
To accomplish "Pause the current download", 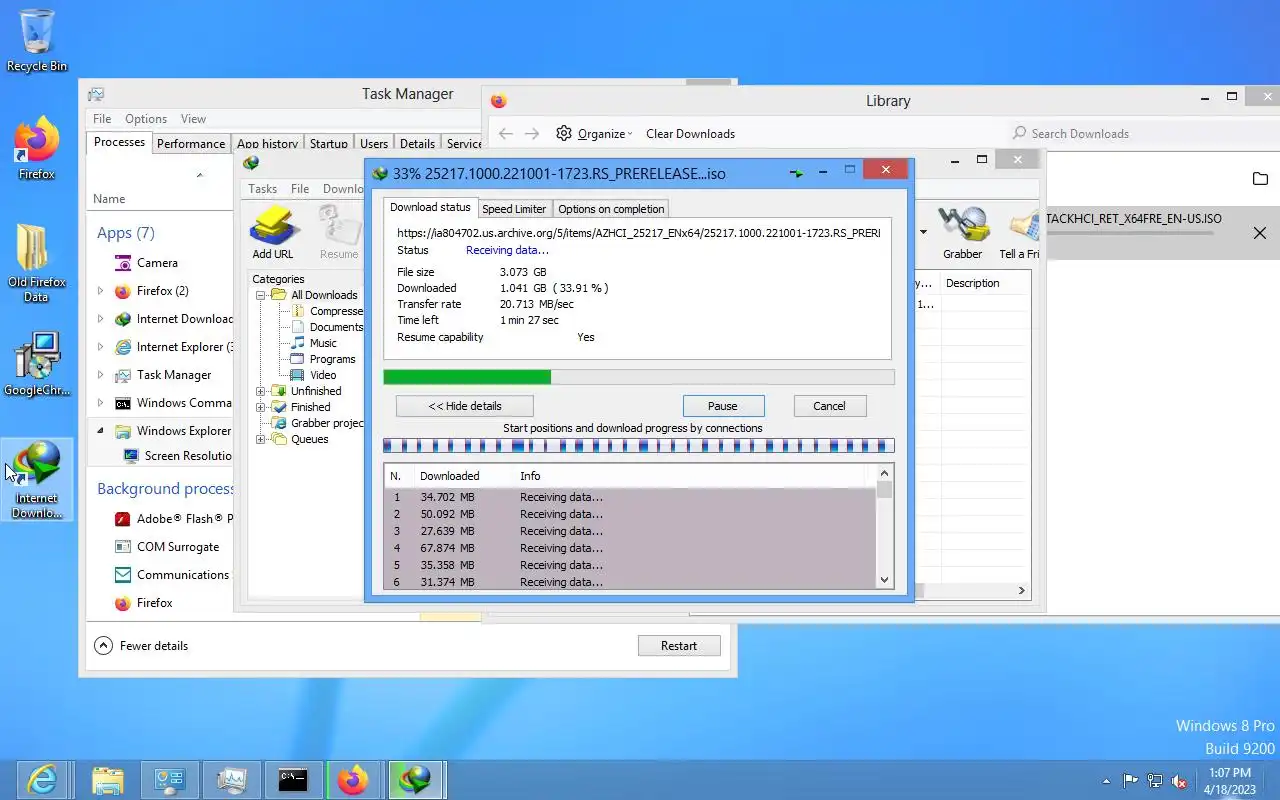I will click(723, 406).
